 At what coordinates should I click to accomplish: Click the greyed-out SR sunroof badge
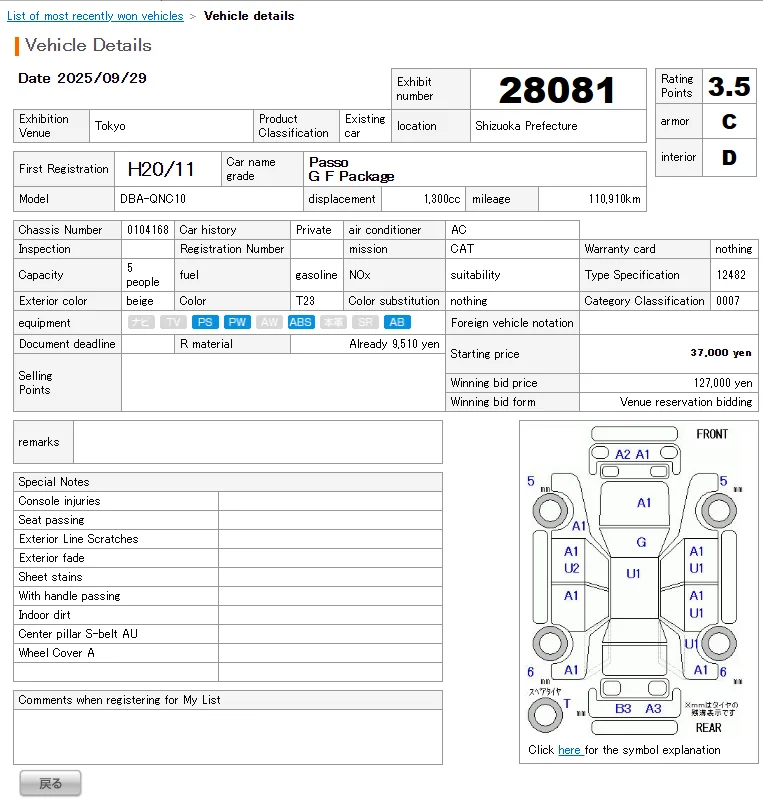pos(365,322)
